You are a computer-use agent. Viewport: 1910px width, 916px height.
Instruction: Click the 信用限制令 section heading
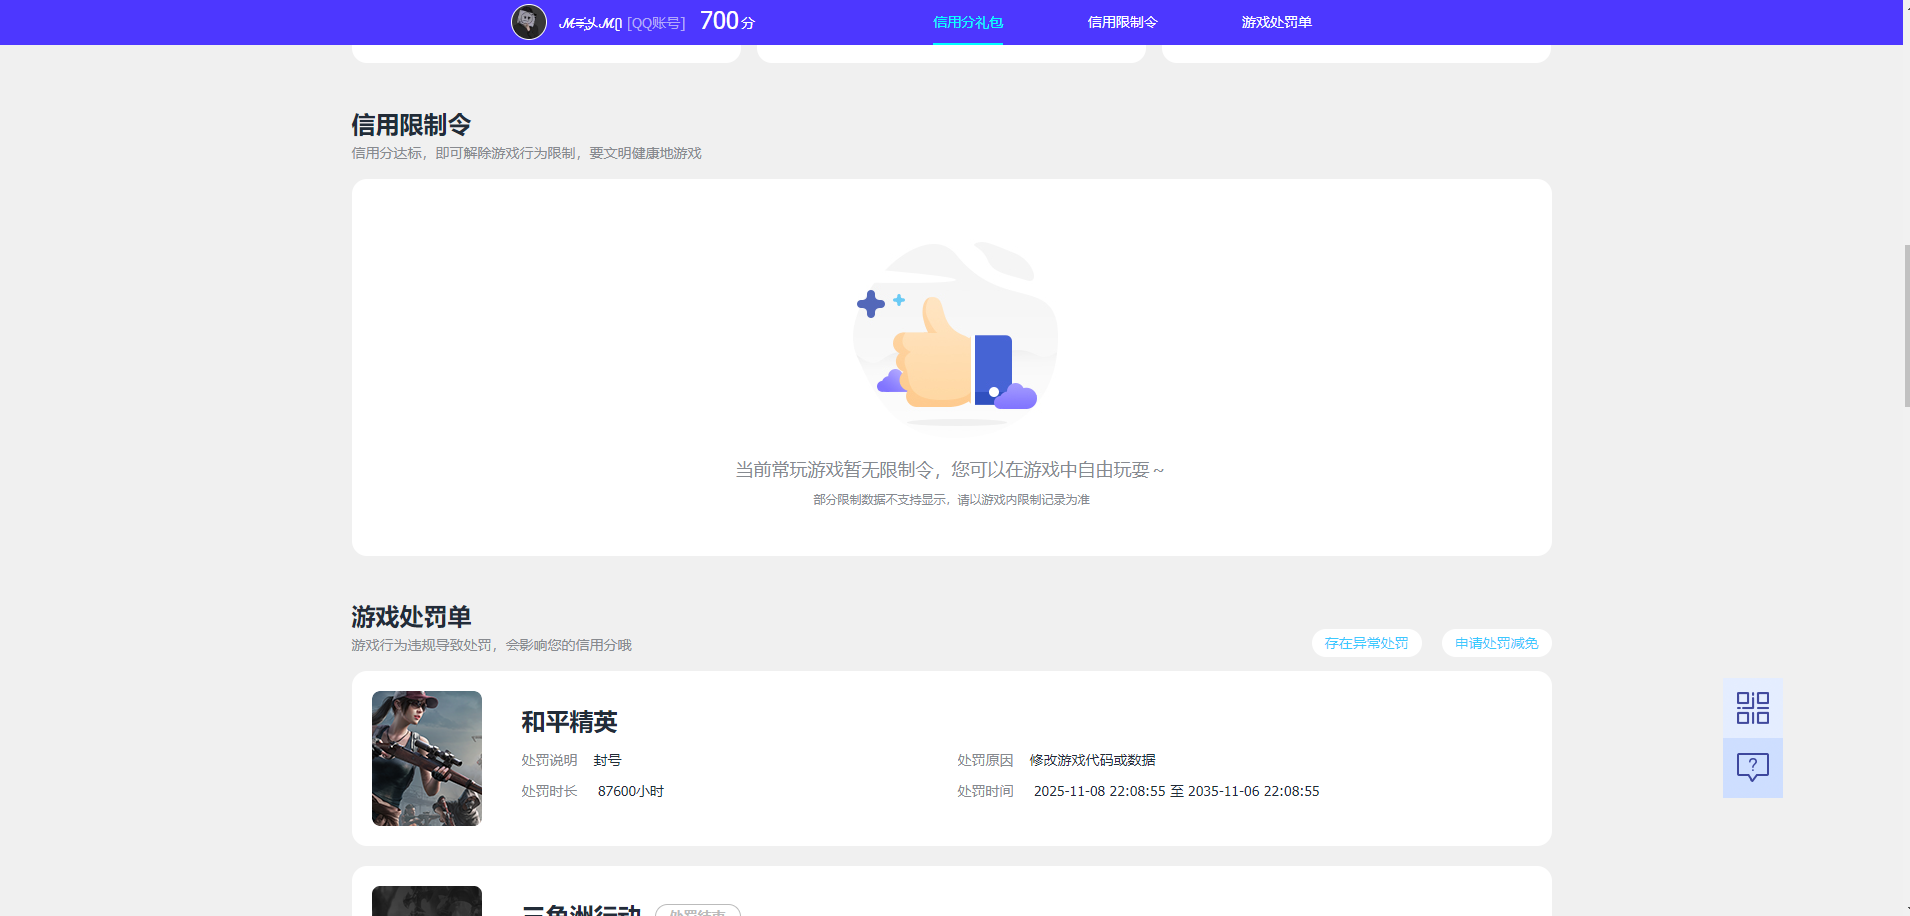click(410, 123)
